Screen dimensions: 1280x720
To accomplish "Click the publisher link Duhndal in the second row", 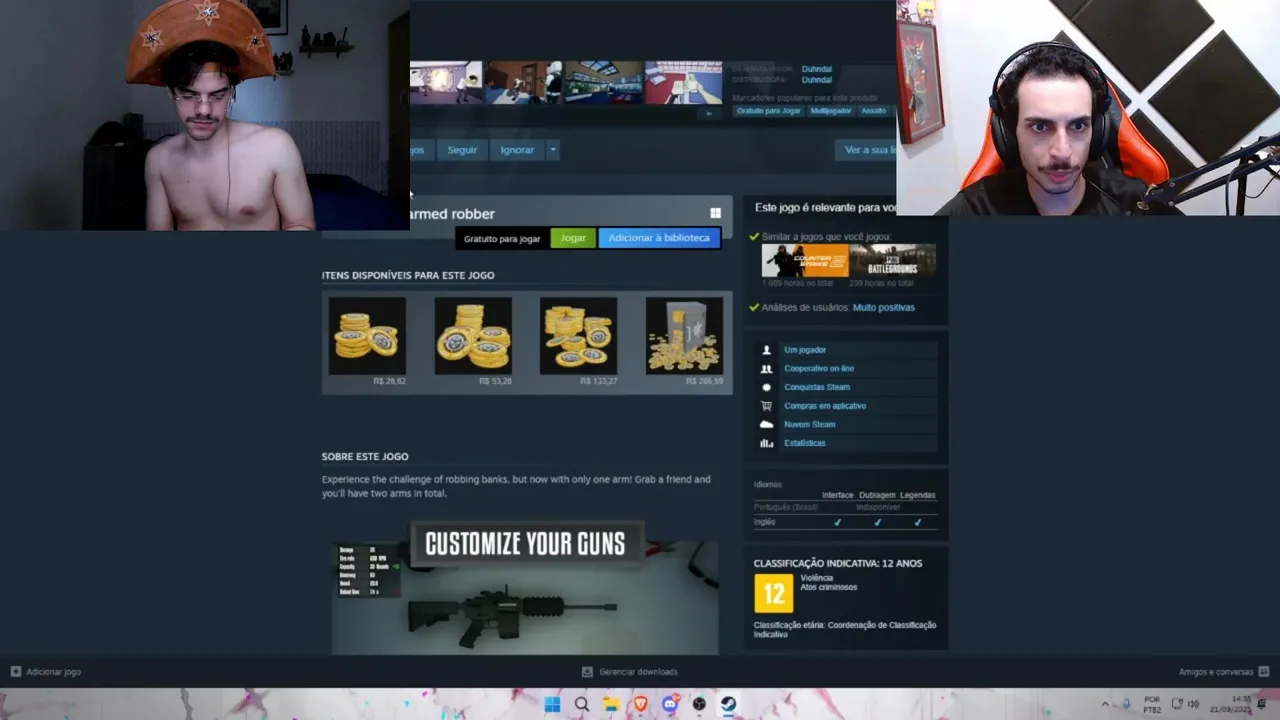I will click(816, 80).
